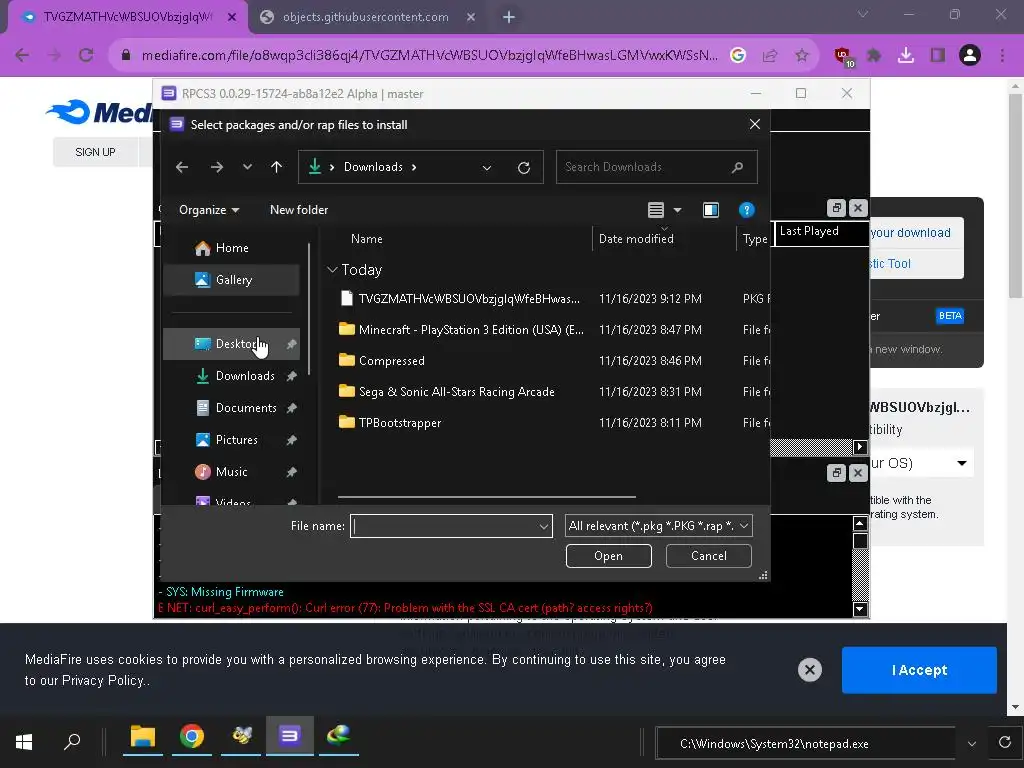Expand the File name history dropdown
Screen dimensions: 1024x768
coord(543,526)
